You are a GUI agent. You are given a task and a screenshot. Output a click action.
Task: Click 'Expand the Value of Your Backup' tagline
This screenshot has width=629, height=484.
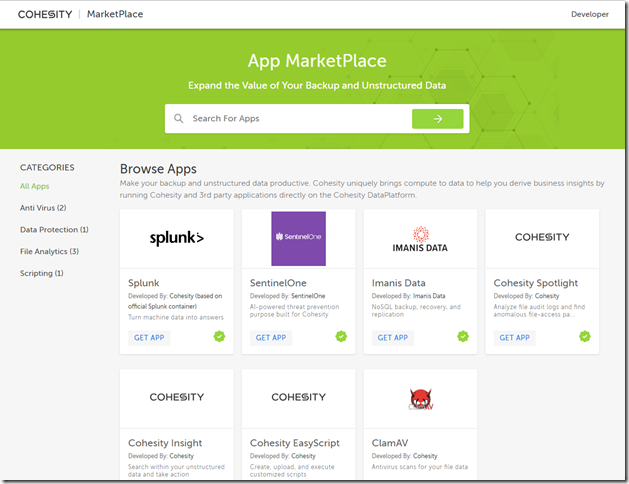[x=317, y=85]
